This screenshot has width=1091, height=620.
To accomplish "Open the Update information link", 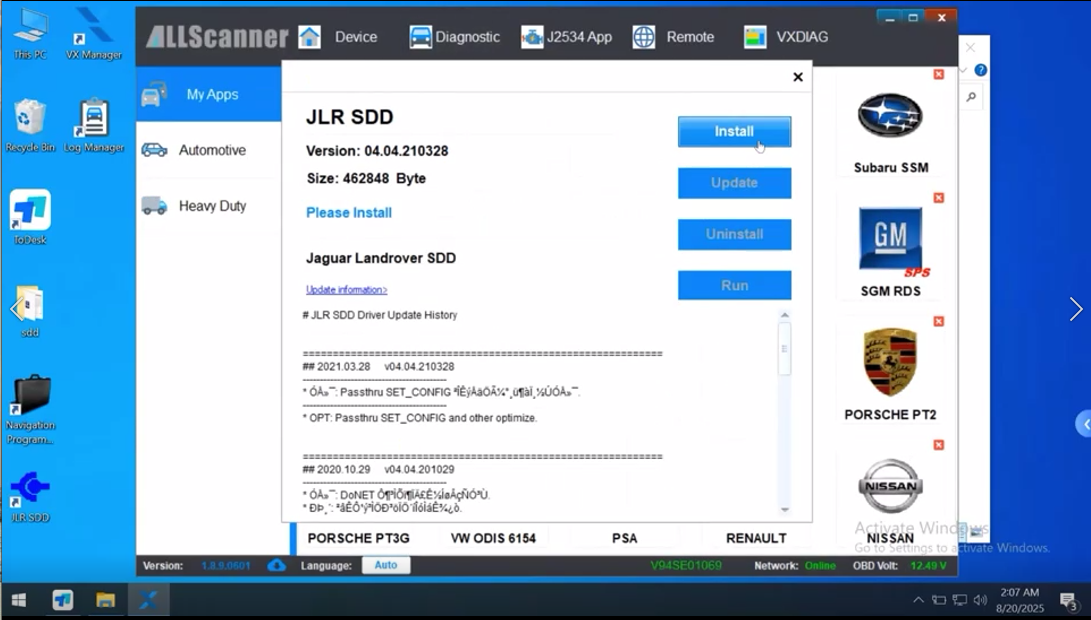I will (x=347, y=289).
